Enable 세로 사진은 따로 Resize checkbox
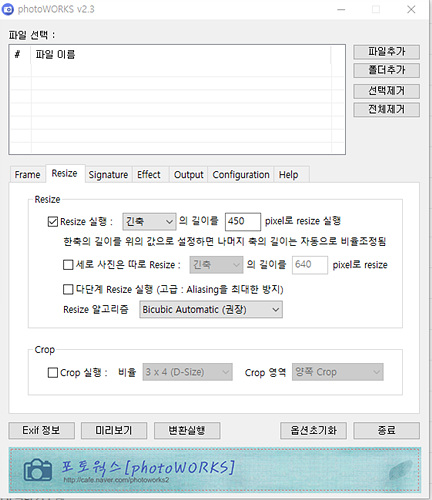 tap(68, 265)
